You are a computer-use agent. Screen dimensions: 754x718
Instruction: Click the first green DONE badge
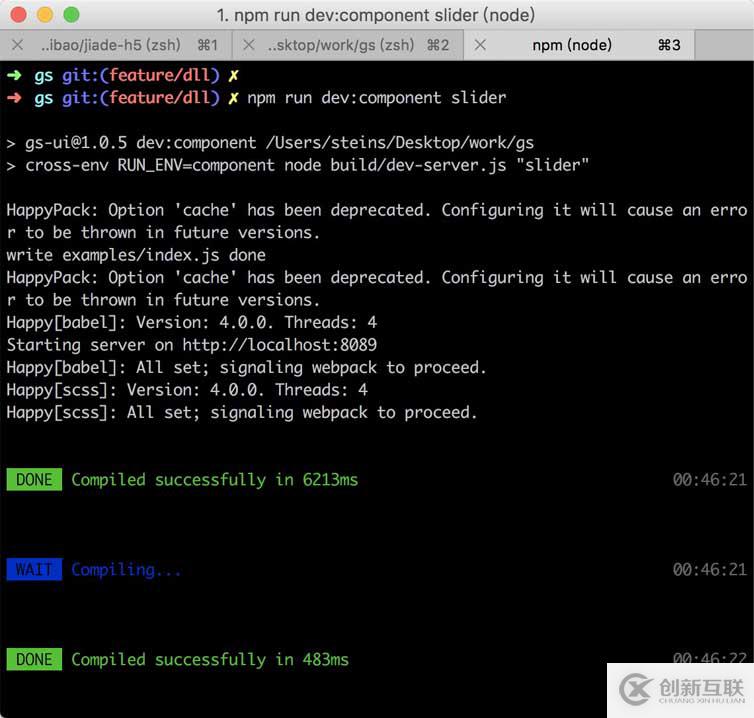(34, 479)
